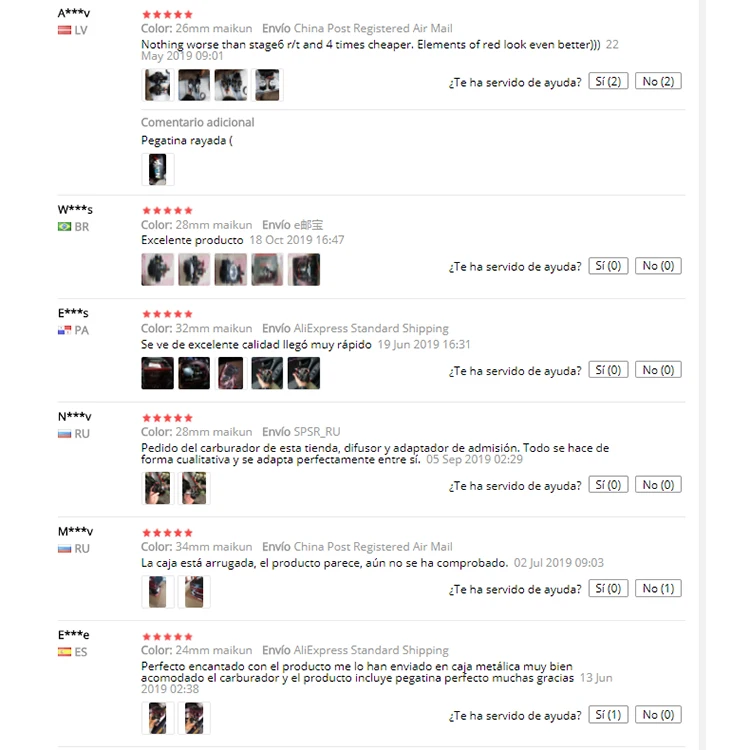
Task: Click the Latvia flag icon next to LV
Action: [x=65, y=30]
